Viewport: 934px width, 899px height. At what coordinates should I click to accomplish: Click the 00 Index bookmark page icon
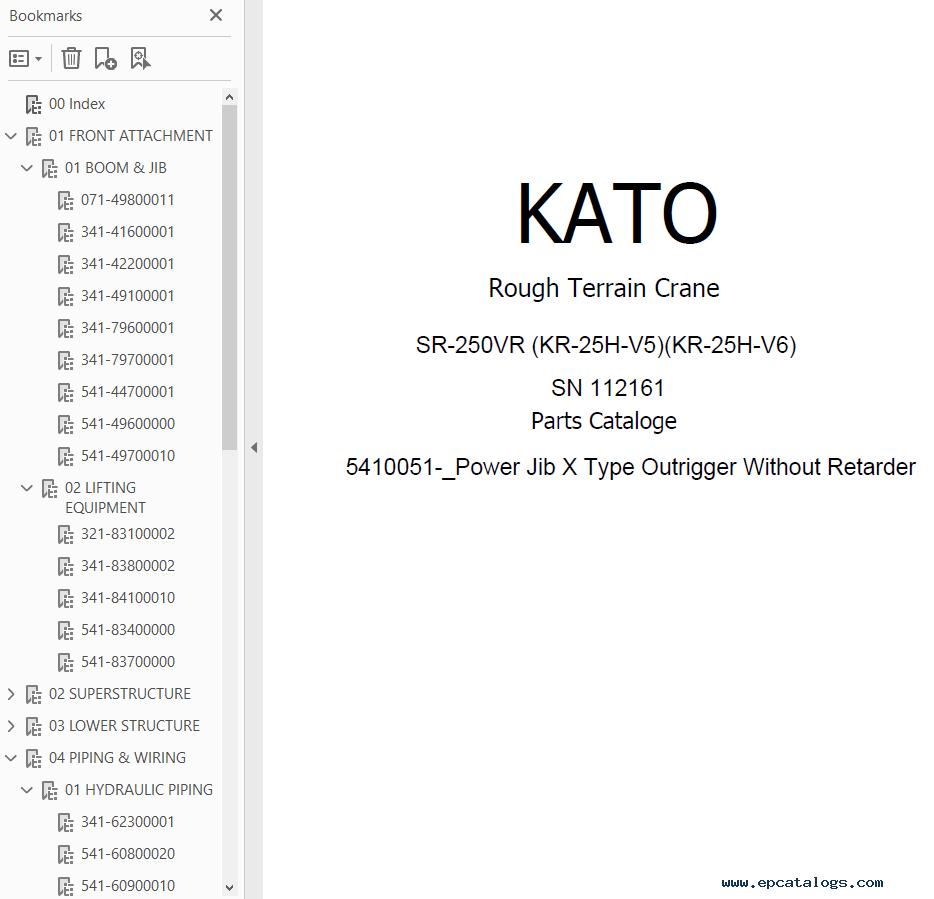33,104
